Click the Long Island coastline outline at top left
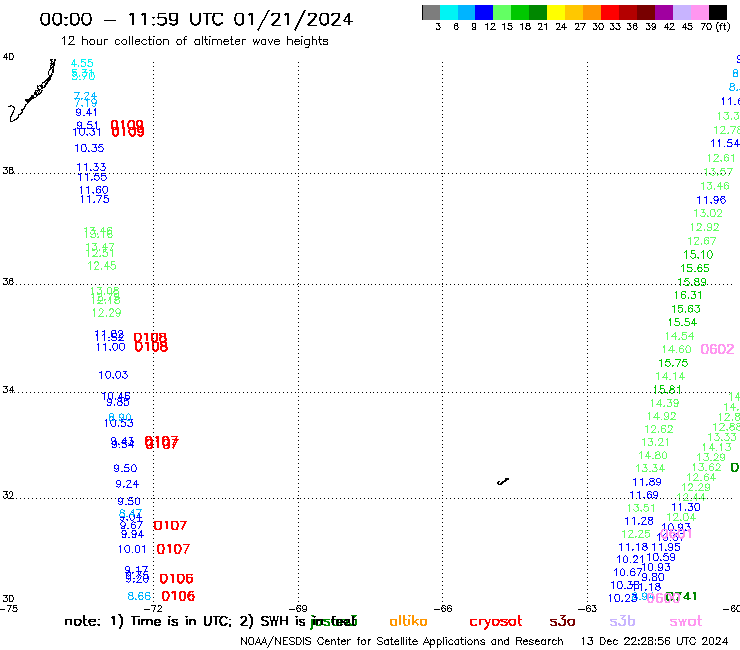Viewport: 740px width, 650px height. 32,90
